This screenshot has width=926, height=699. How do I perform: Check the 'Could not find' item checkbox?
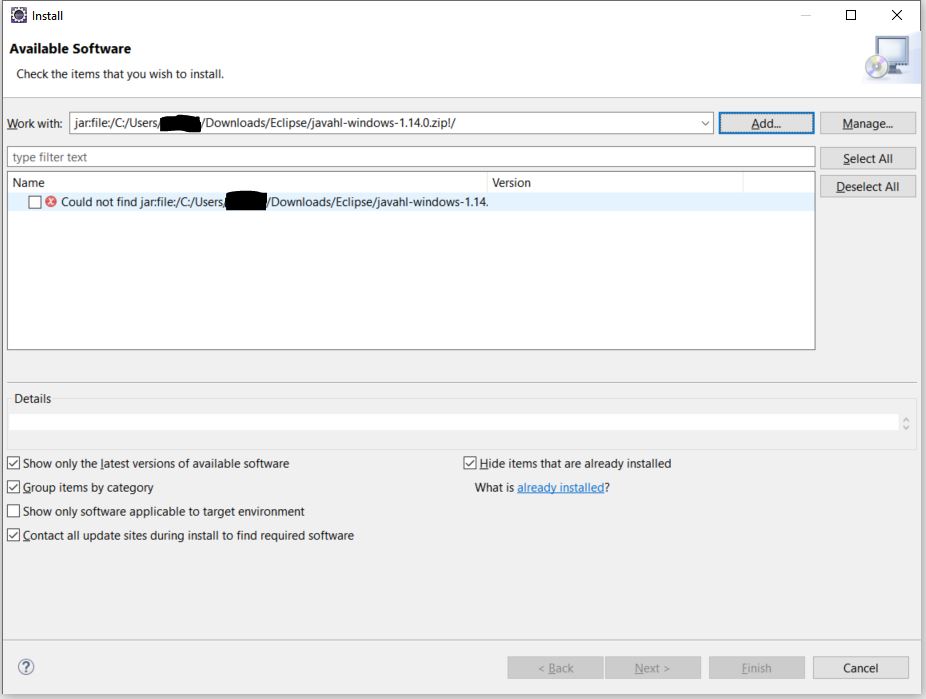pos(35,202)
